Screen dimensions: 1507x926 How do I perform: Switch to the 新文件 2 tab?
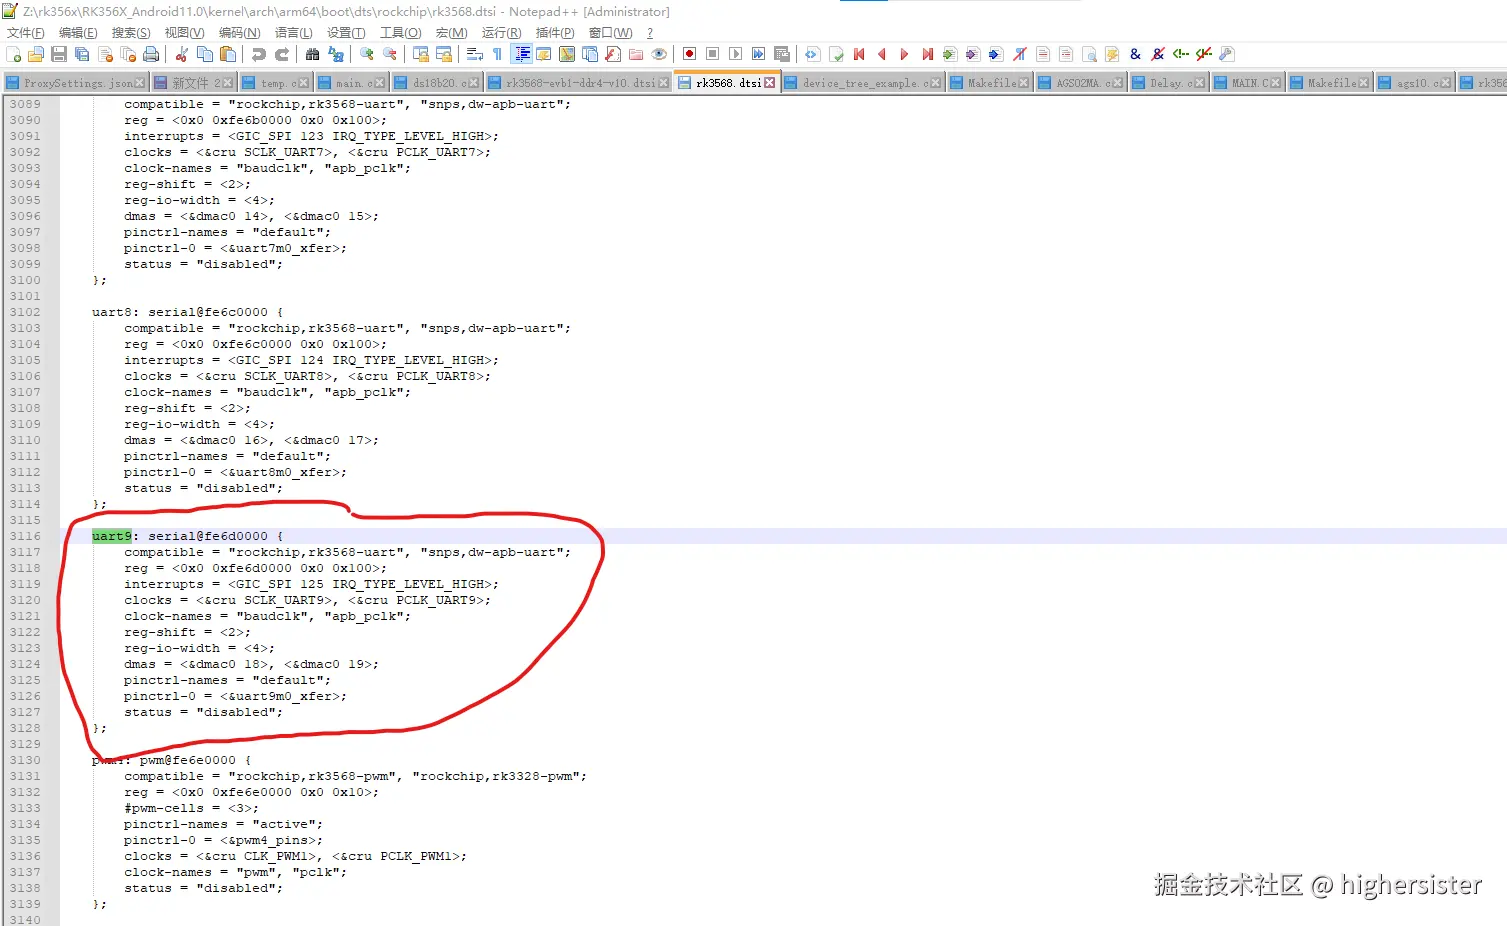pyautogui.click(x=194, y=83)
